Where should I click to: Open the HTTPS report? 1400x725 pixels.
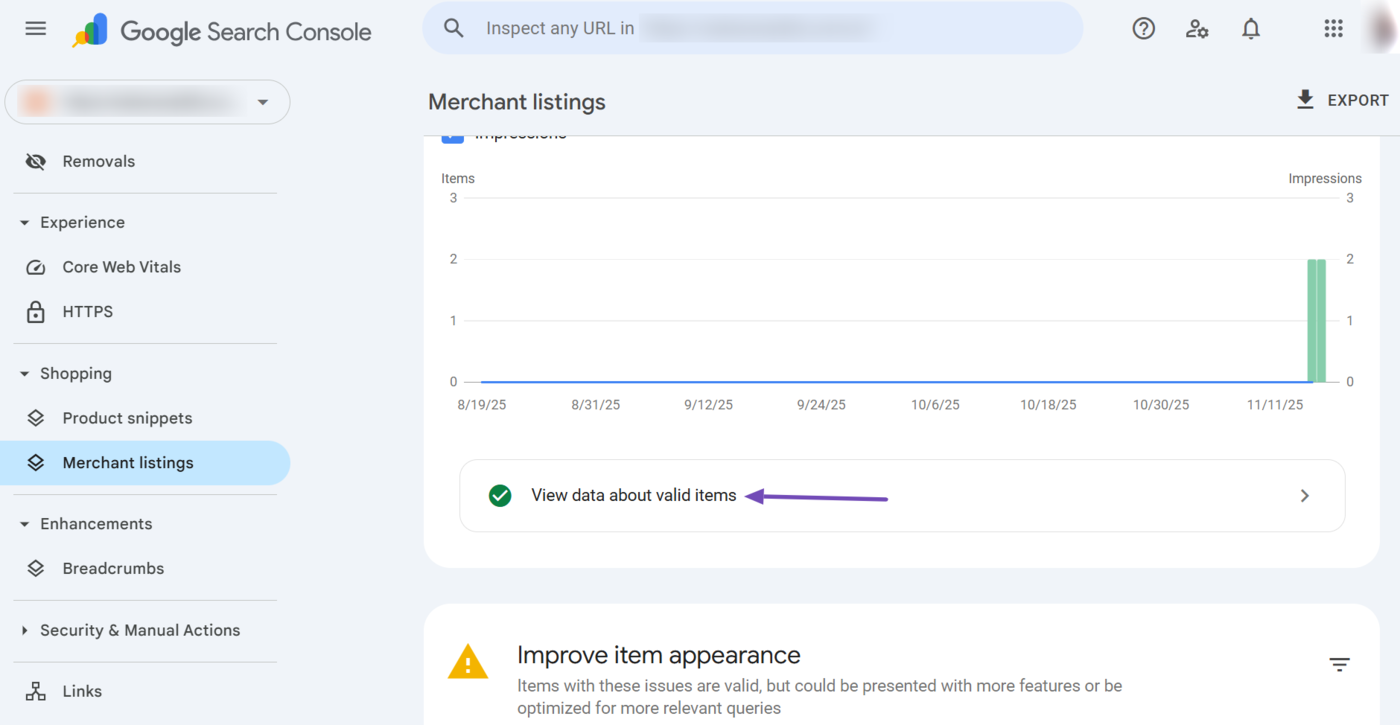(x=87, y=311)
